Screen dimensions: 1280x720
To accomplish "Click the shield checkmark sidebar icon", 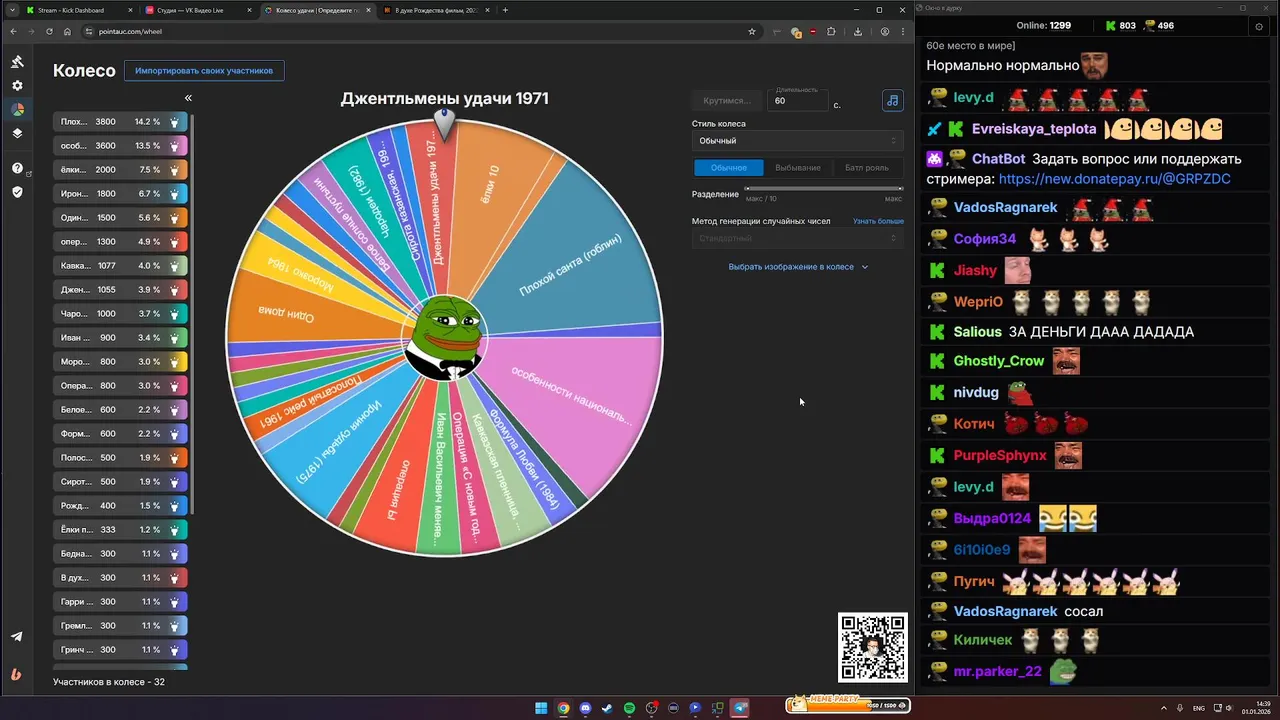I will pos(17,192).
